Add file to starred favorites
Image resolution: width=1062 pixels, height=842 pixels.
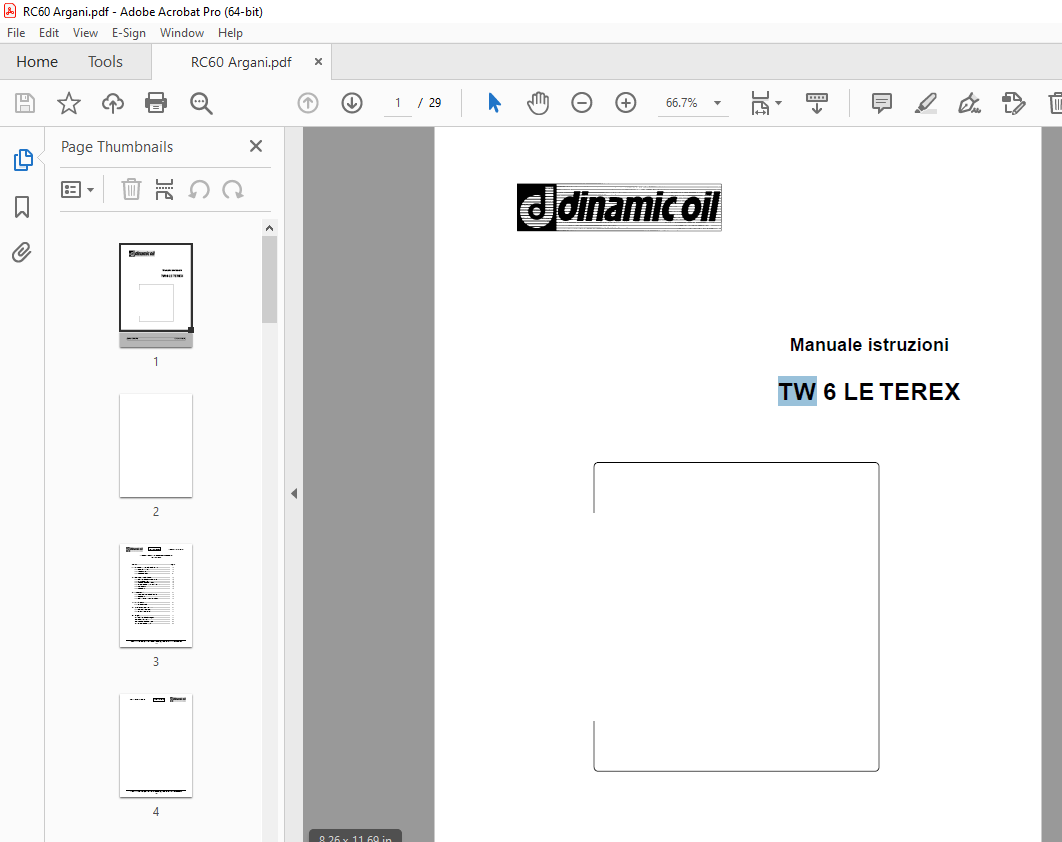[68, 103]
